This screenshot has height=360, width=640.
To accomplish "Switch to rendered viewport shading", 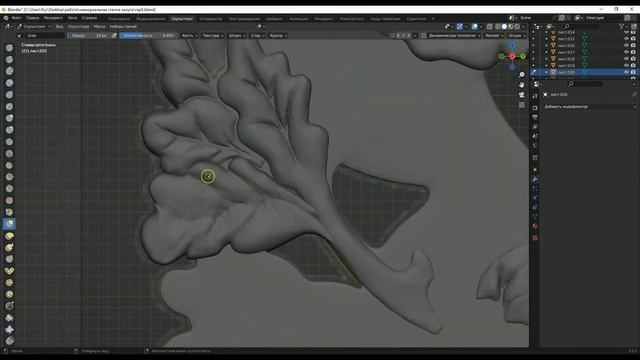I will point(517,27).
